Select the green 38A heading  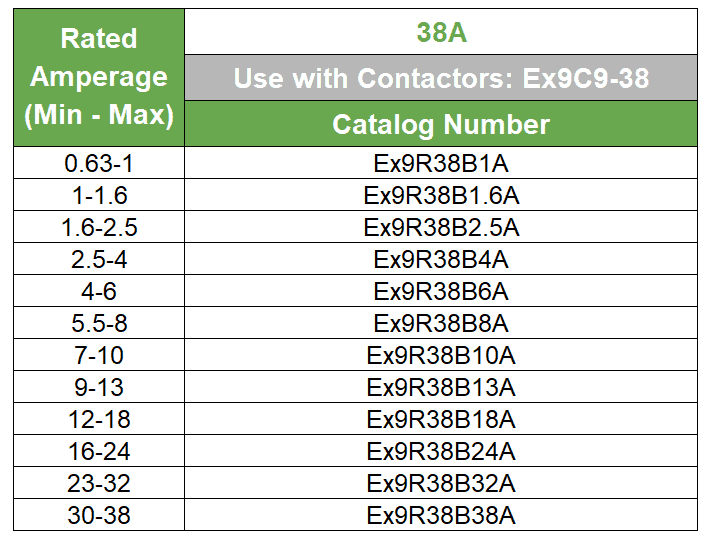coord(441,33)
